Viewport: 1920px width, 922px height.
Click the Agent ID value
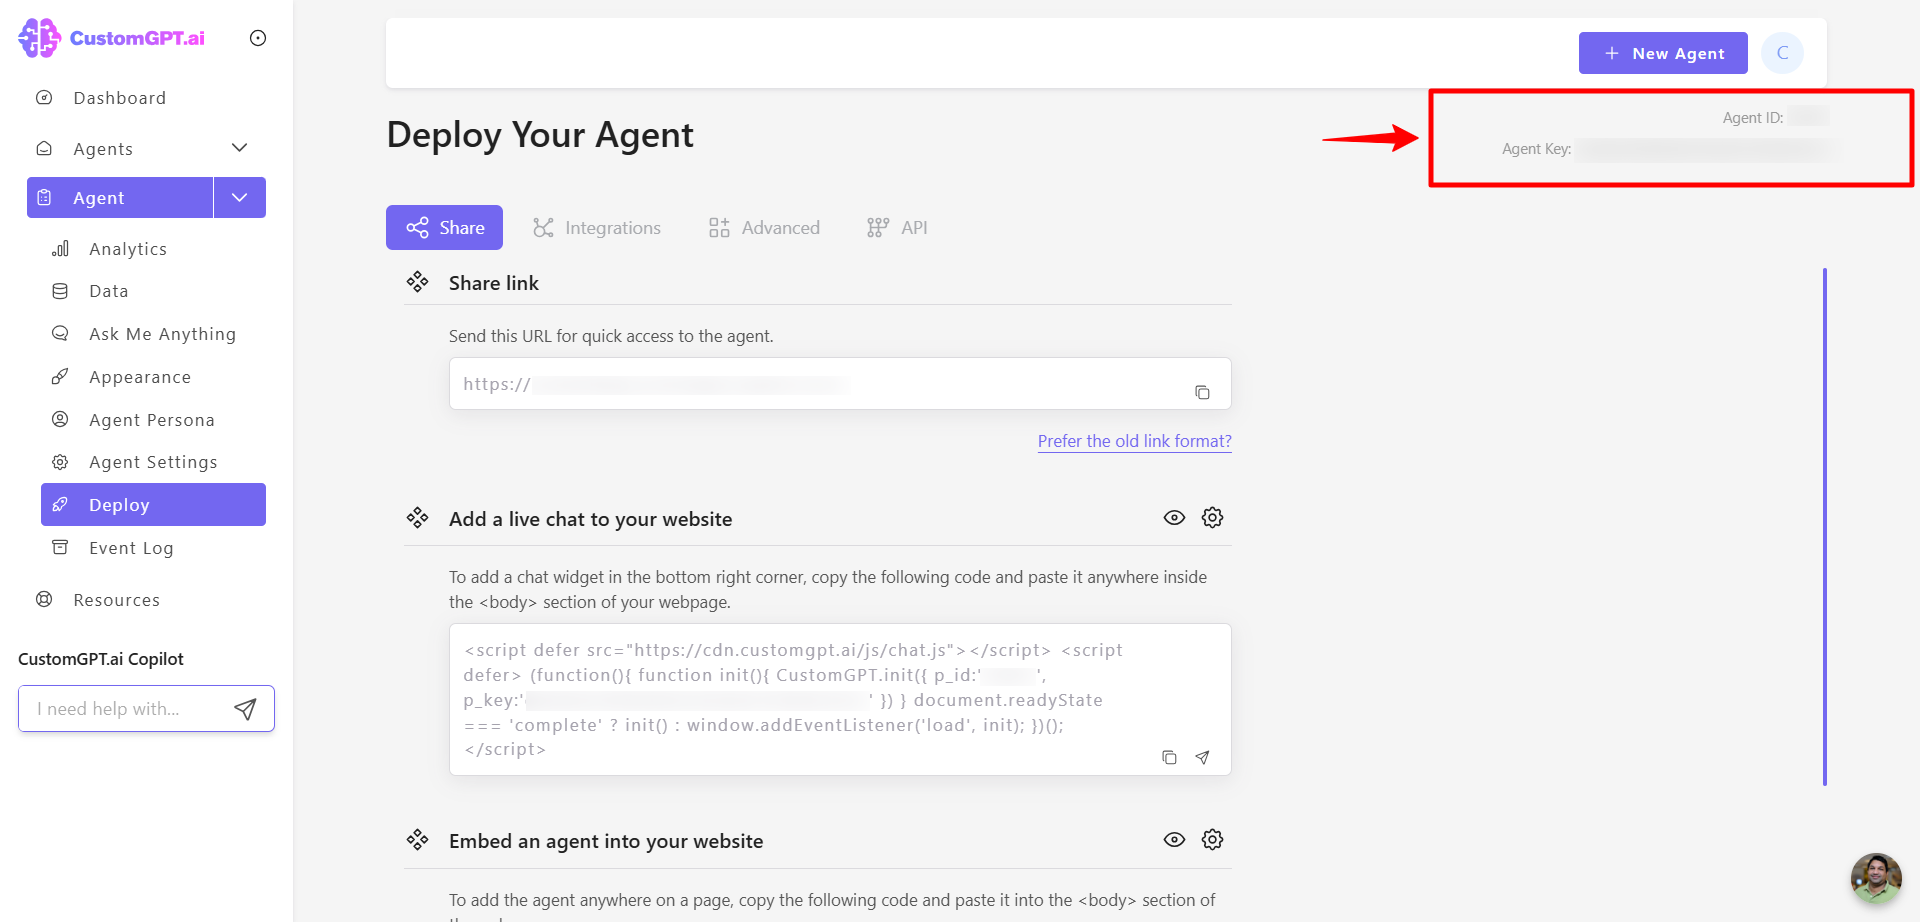(1809, 117)
